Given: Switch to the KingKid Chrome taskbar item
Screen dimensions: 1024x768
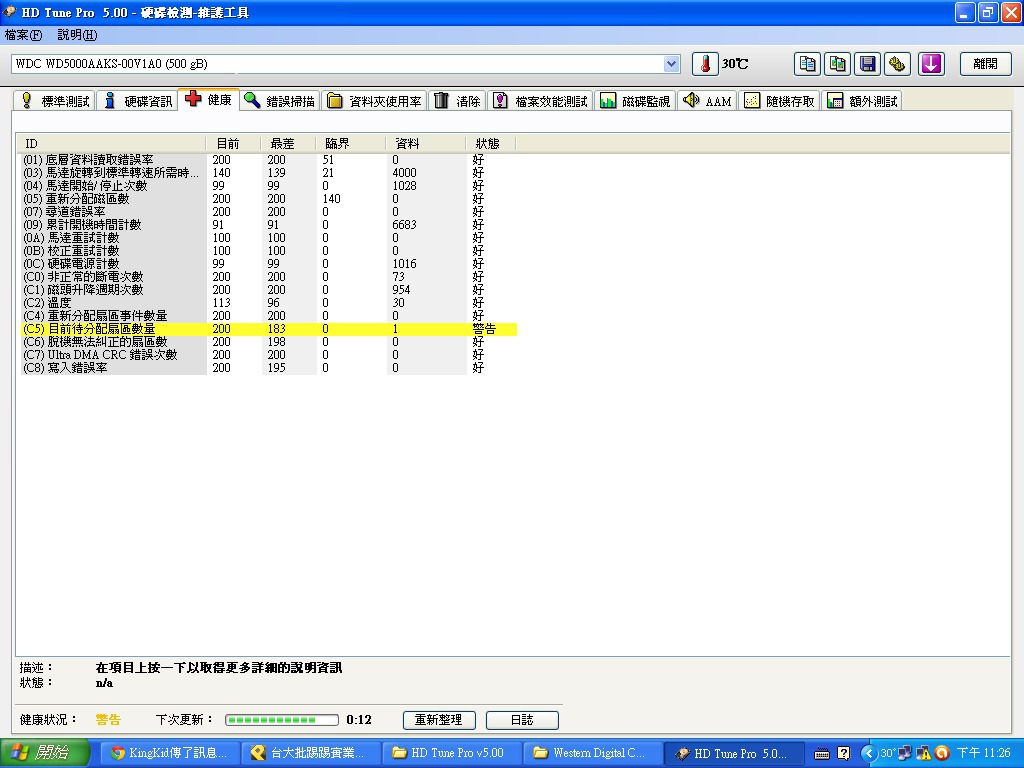Looking at the screenshot, I should click(169, 753).
